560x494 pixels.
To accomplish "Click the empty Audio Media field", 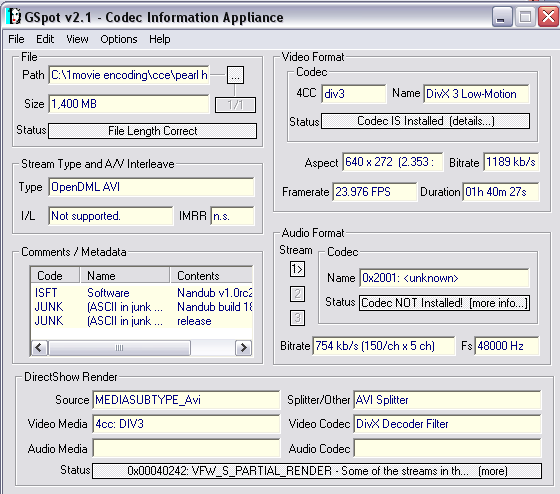I will [x=186, y=448].
